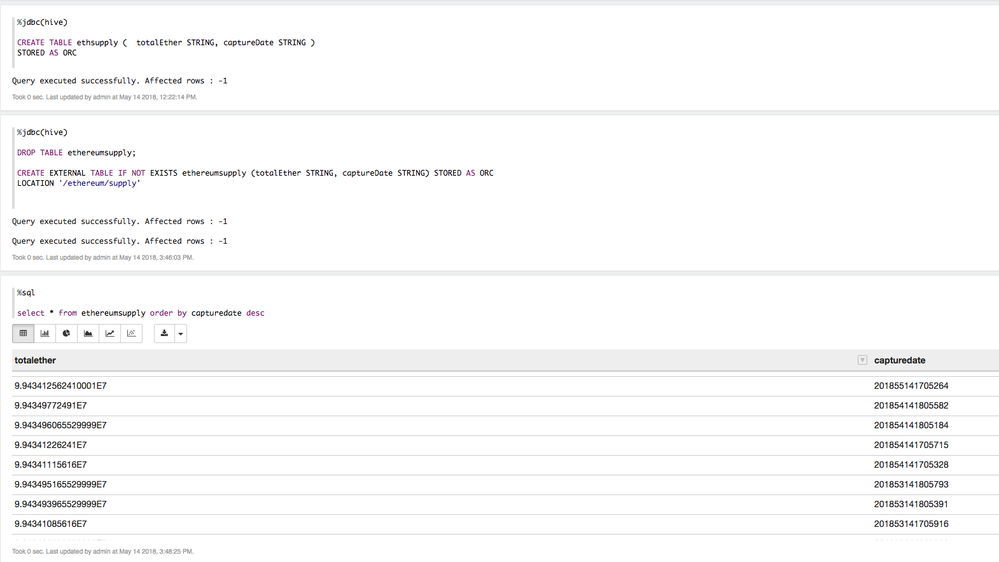Place cursor in CREATE TABLE ethsupply statement
This screenshot has width=999, height=562.
[166, 43]
